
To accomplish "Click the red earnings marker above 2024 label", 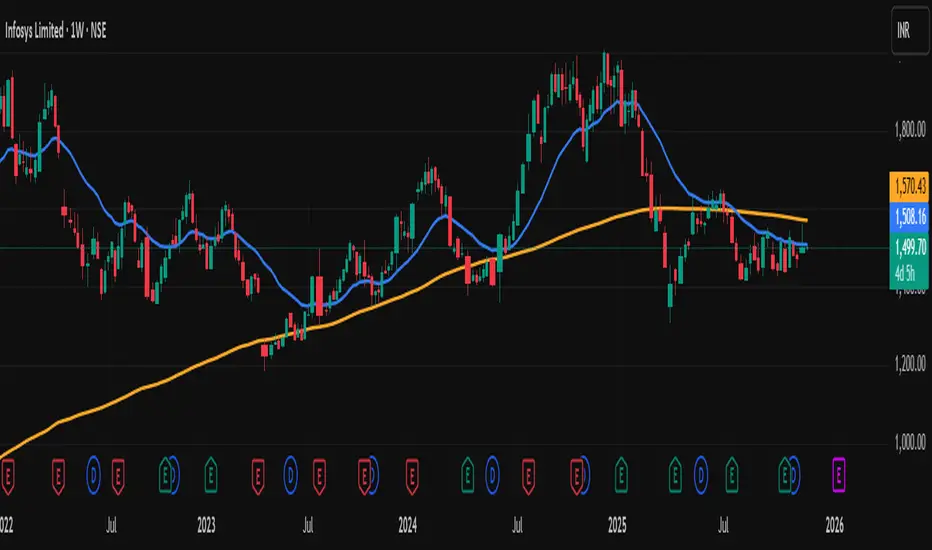I will point(411,468).
